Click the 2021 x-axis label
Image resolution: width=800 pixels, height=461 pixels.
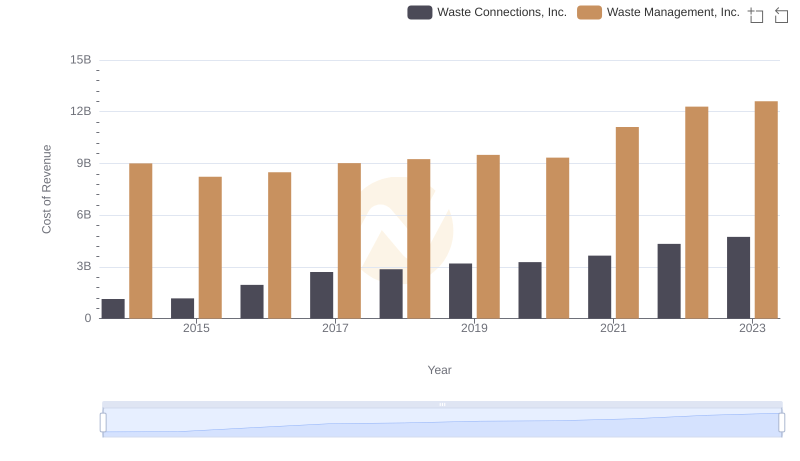pos(613,328)
